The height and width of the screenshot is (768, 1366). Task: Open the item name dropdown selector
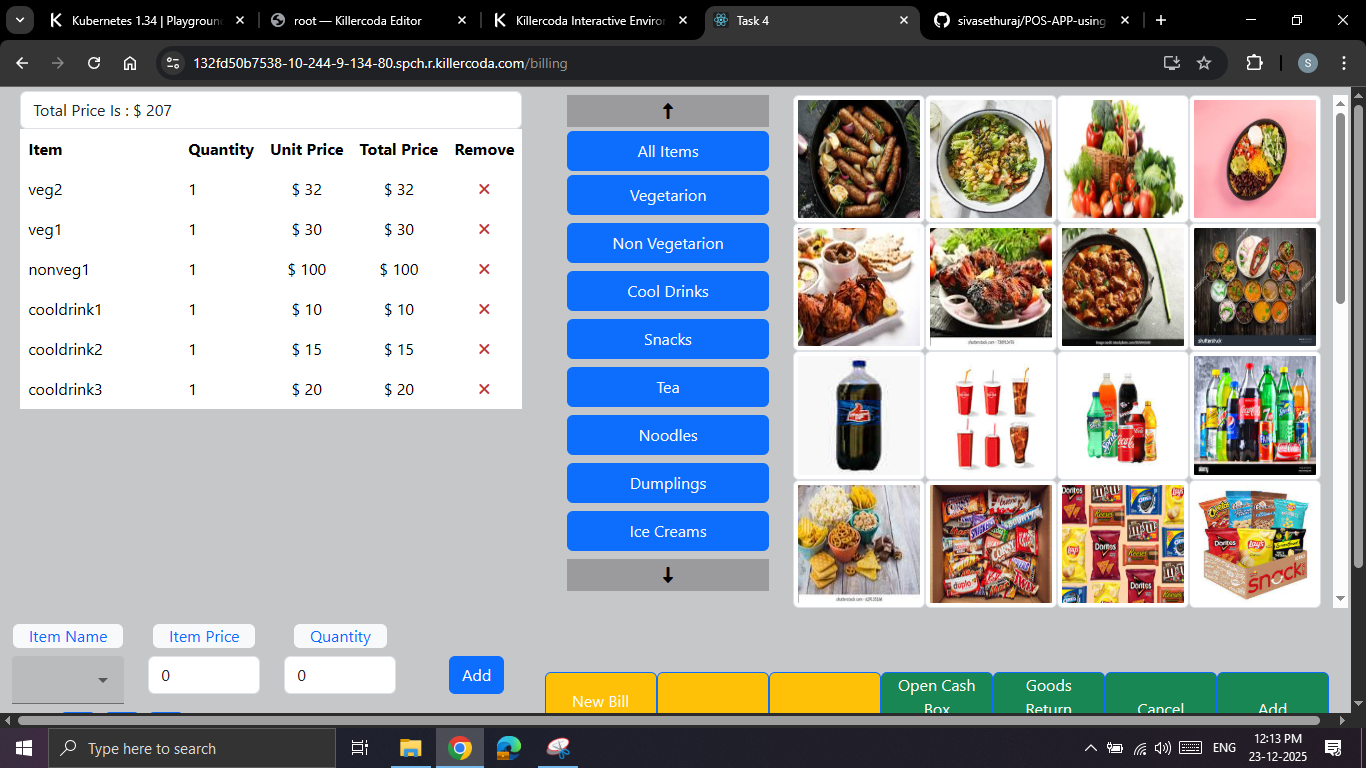pyautogui.click(x=67, y=678)
